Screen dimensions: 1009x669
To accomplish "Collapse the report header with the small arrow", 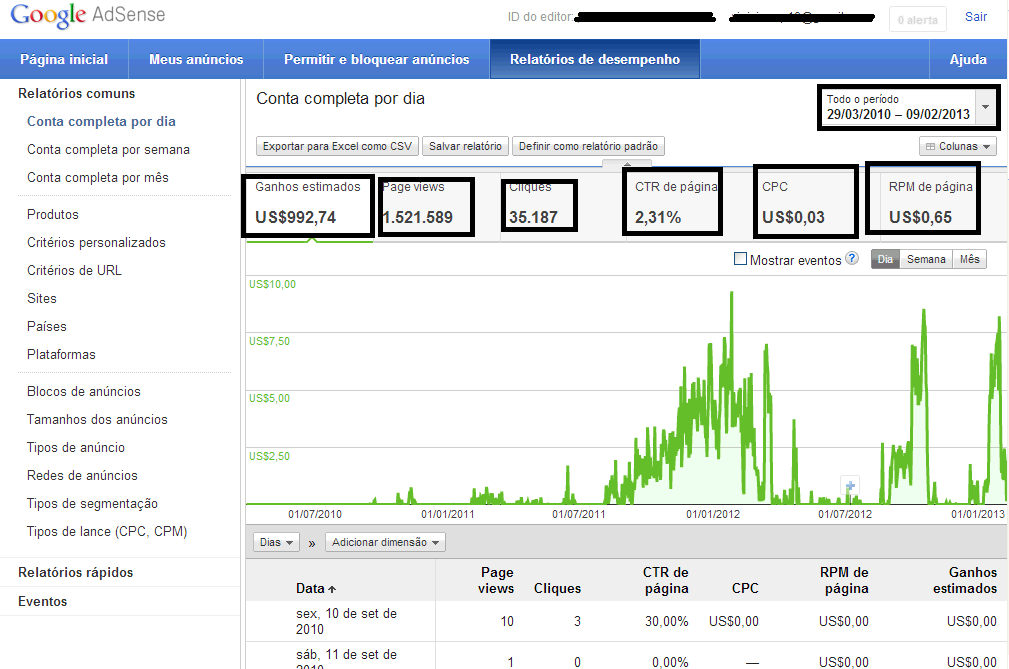I will (x=627, y=163).
